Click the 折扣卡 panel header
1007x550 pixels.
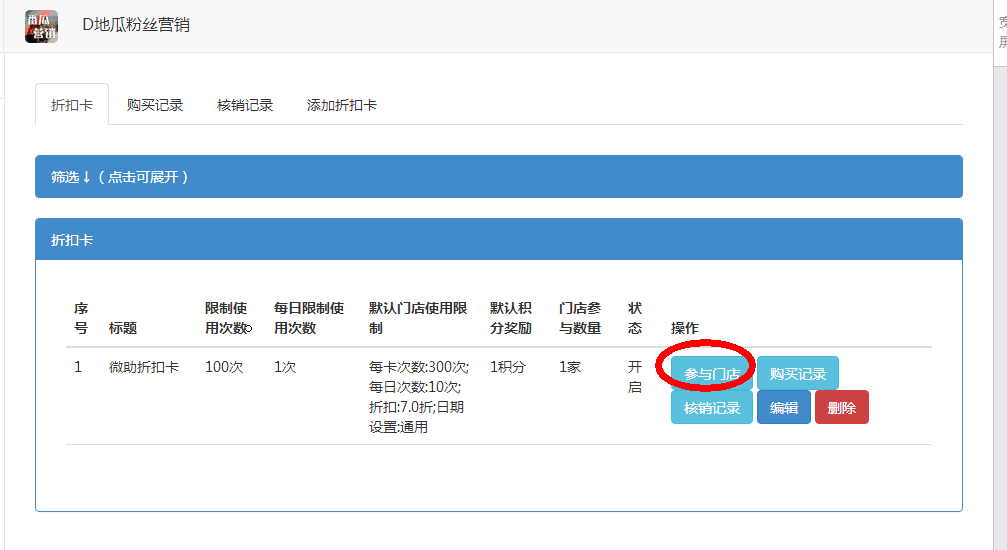click(x=498, y=240)
